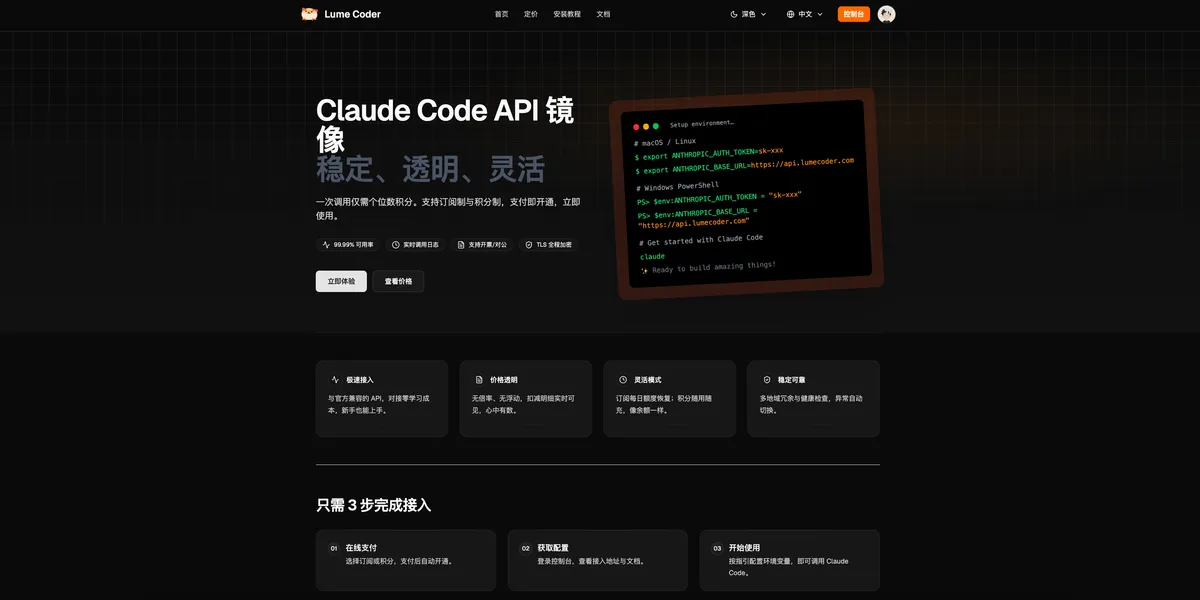Go to the 首页 nav item
The image size is (1200, 600).
[501, 14]
